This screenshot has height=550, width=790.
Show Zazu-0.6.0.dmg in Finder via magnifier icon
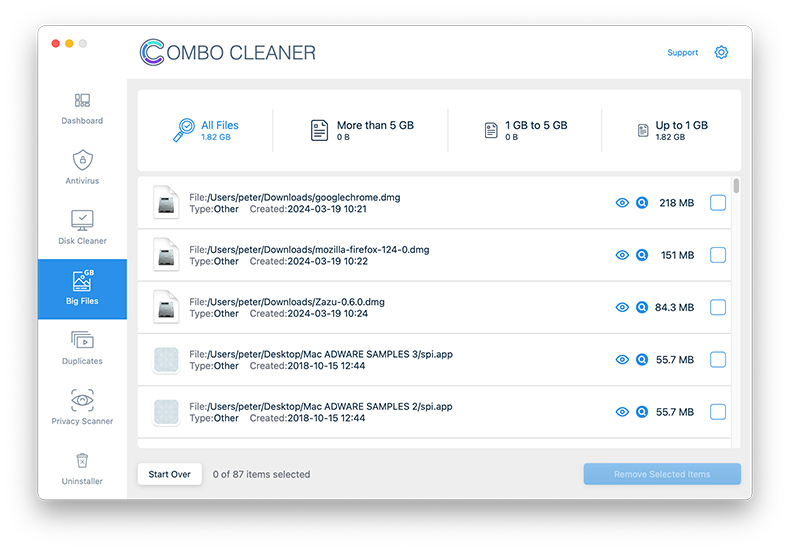(642, 308)
